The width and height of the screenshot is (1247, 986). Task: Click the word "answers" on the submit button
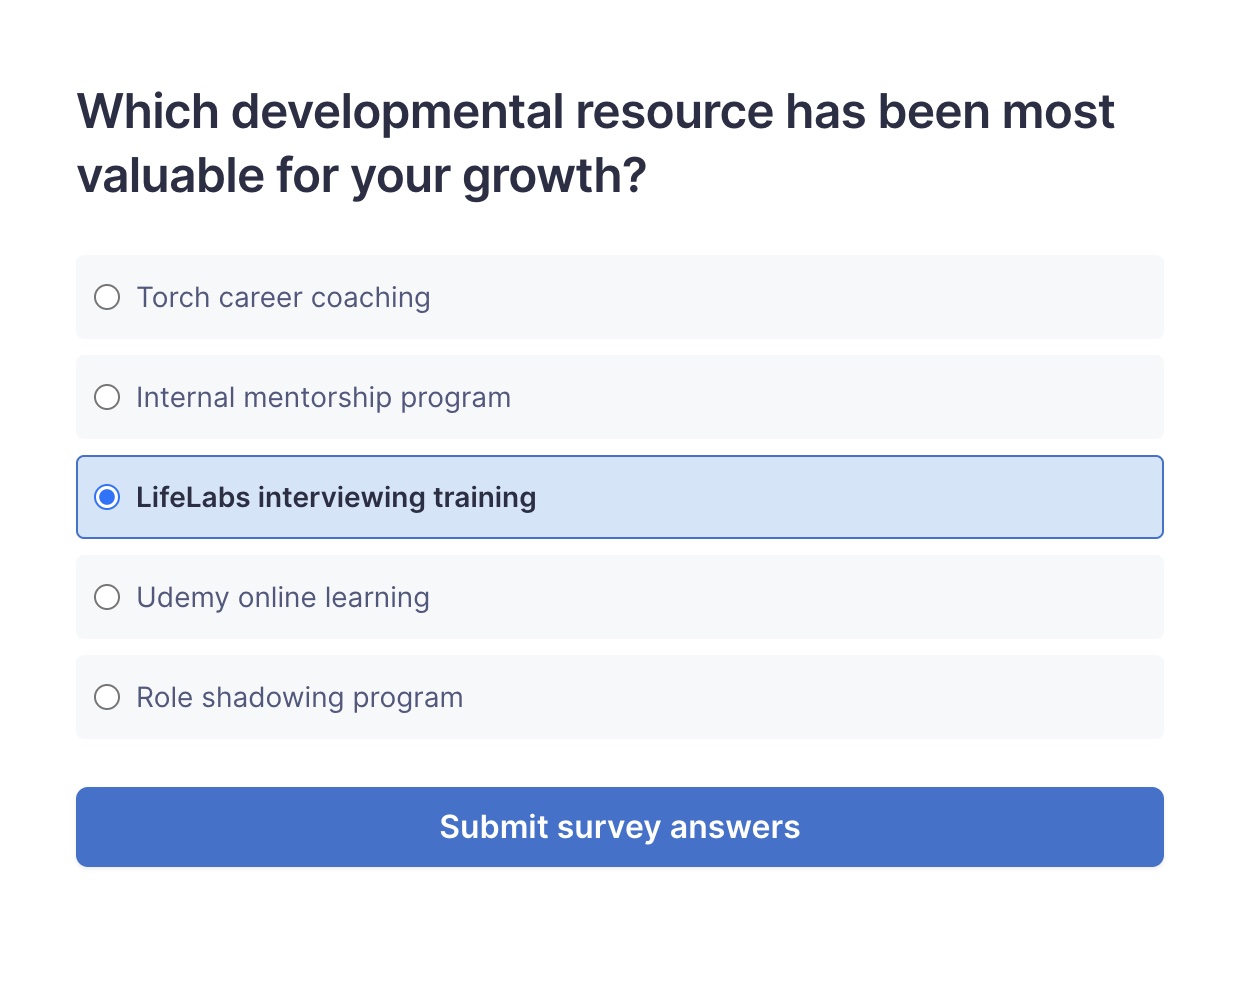[735, 828]
